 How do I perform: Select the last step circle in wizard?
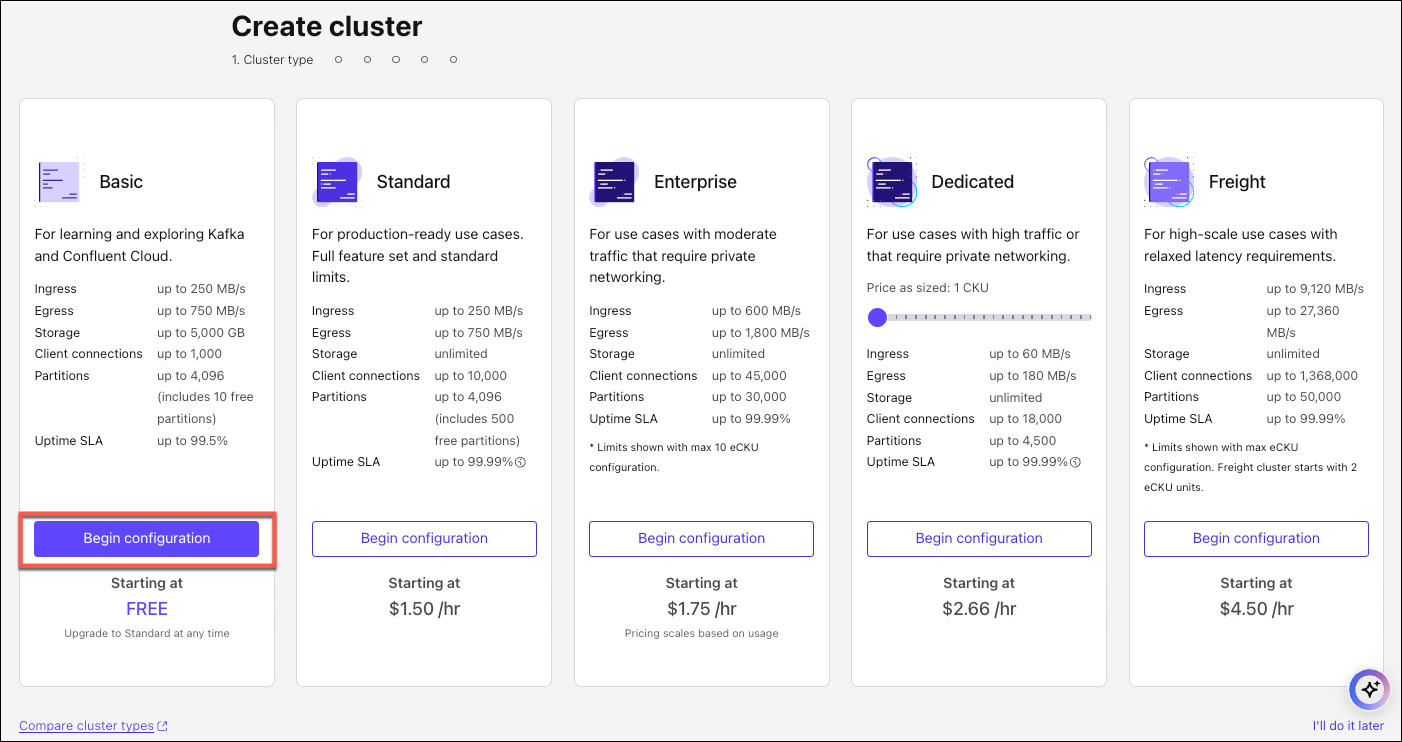[453, 60]
